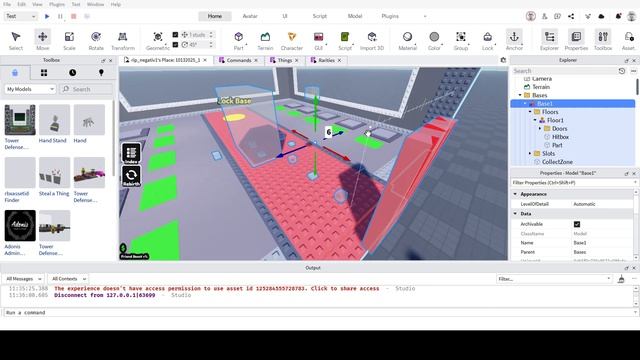Open the Script ribbon tab

(x=320, y=16)
